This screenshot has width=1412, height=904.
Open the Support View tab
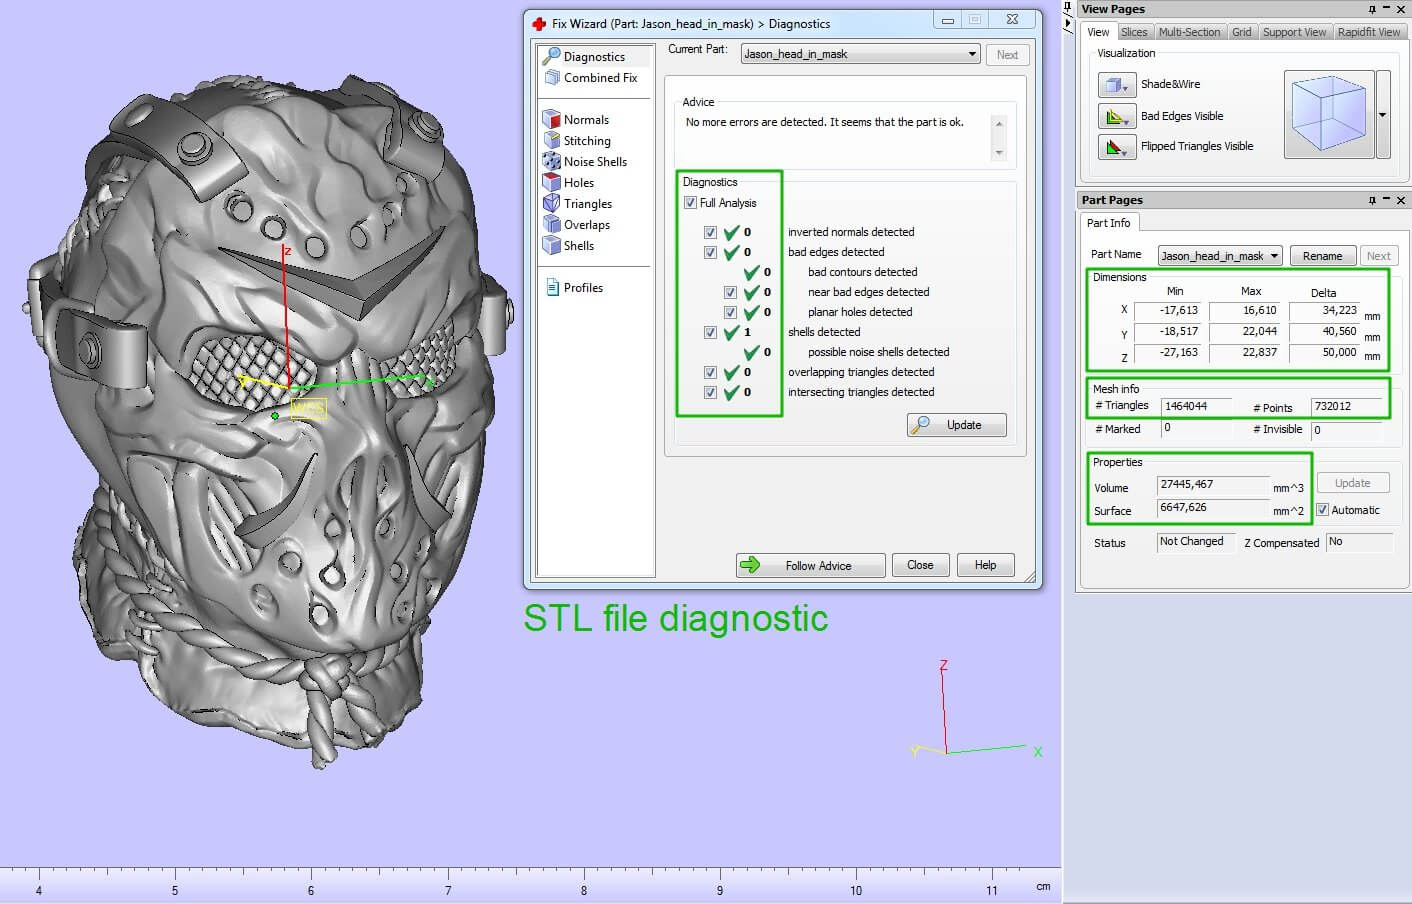[1293, 32]
